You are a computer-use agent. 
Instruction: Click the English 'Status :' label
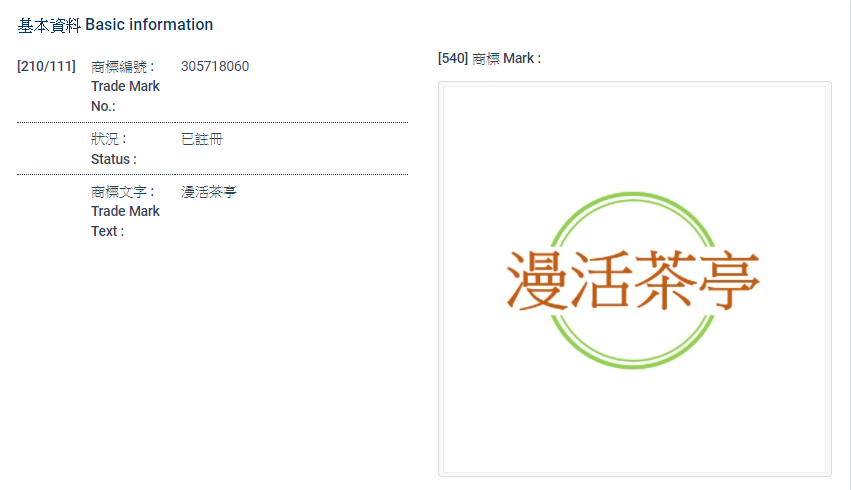(x=113, y=159)
